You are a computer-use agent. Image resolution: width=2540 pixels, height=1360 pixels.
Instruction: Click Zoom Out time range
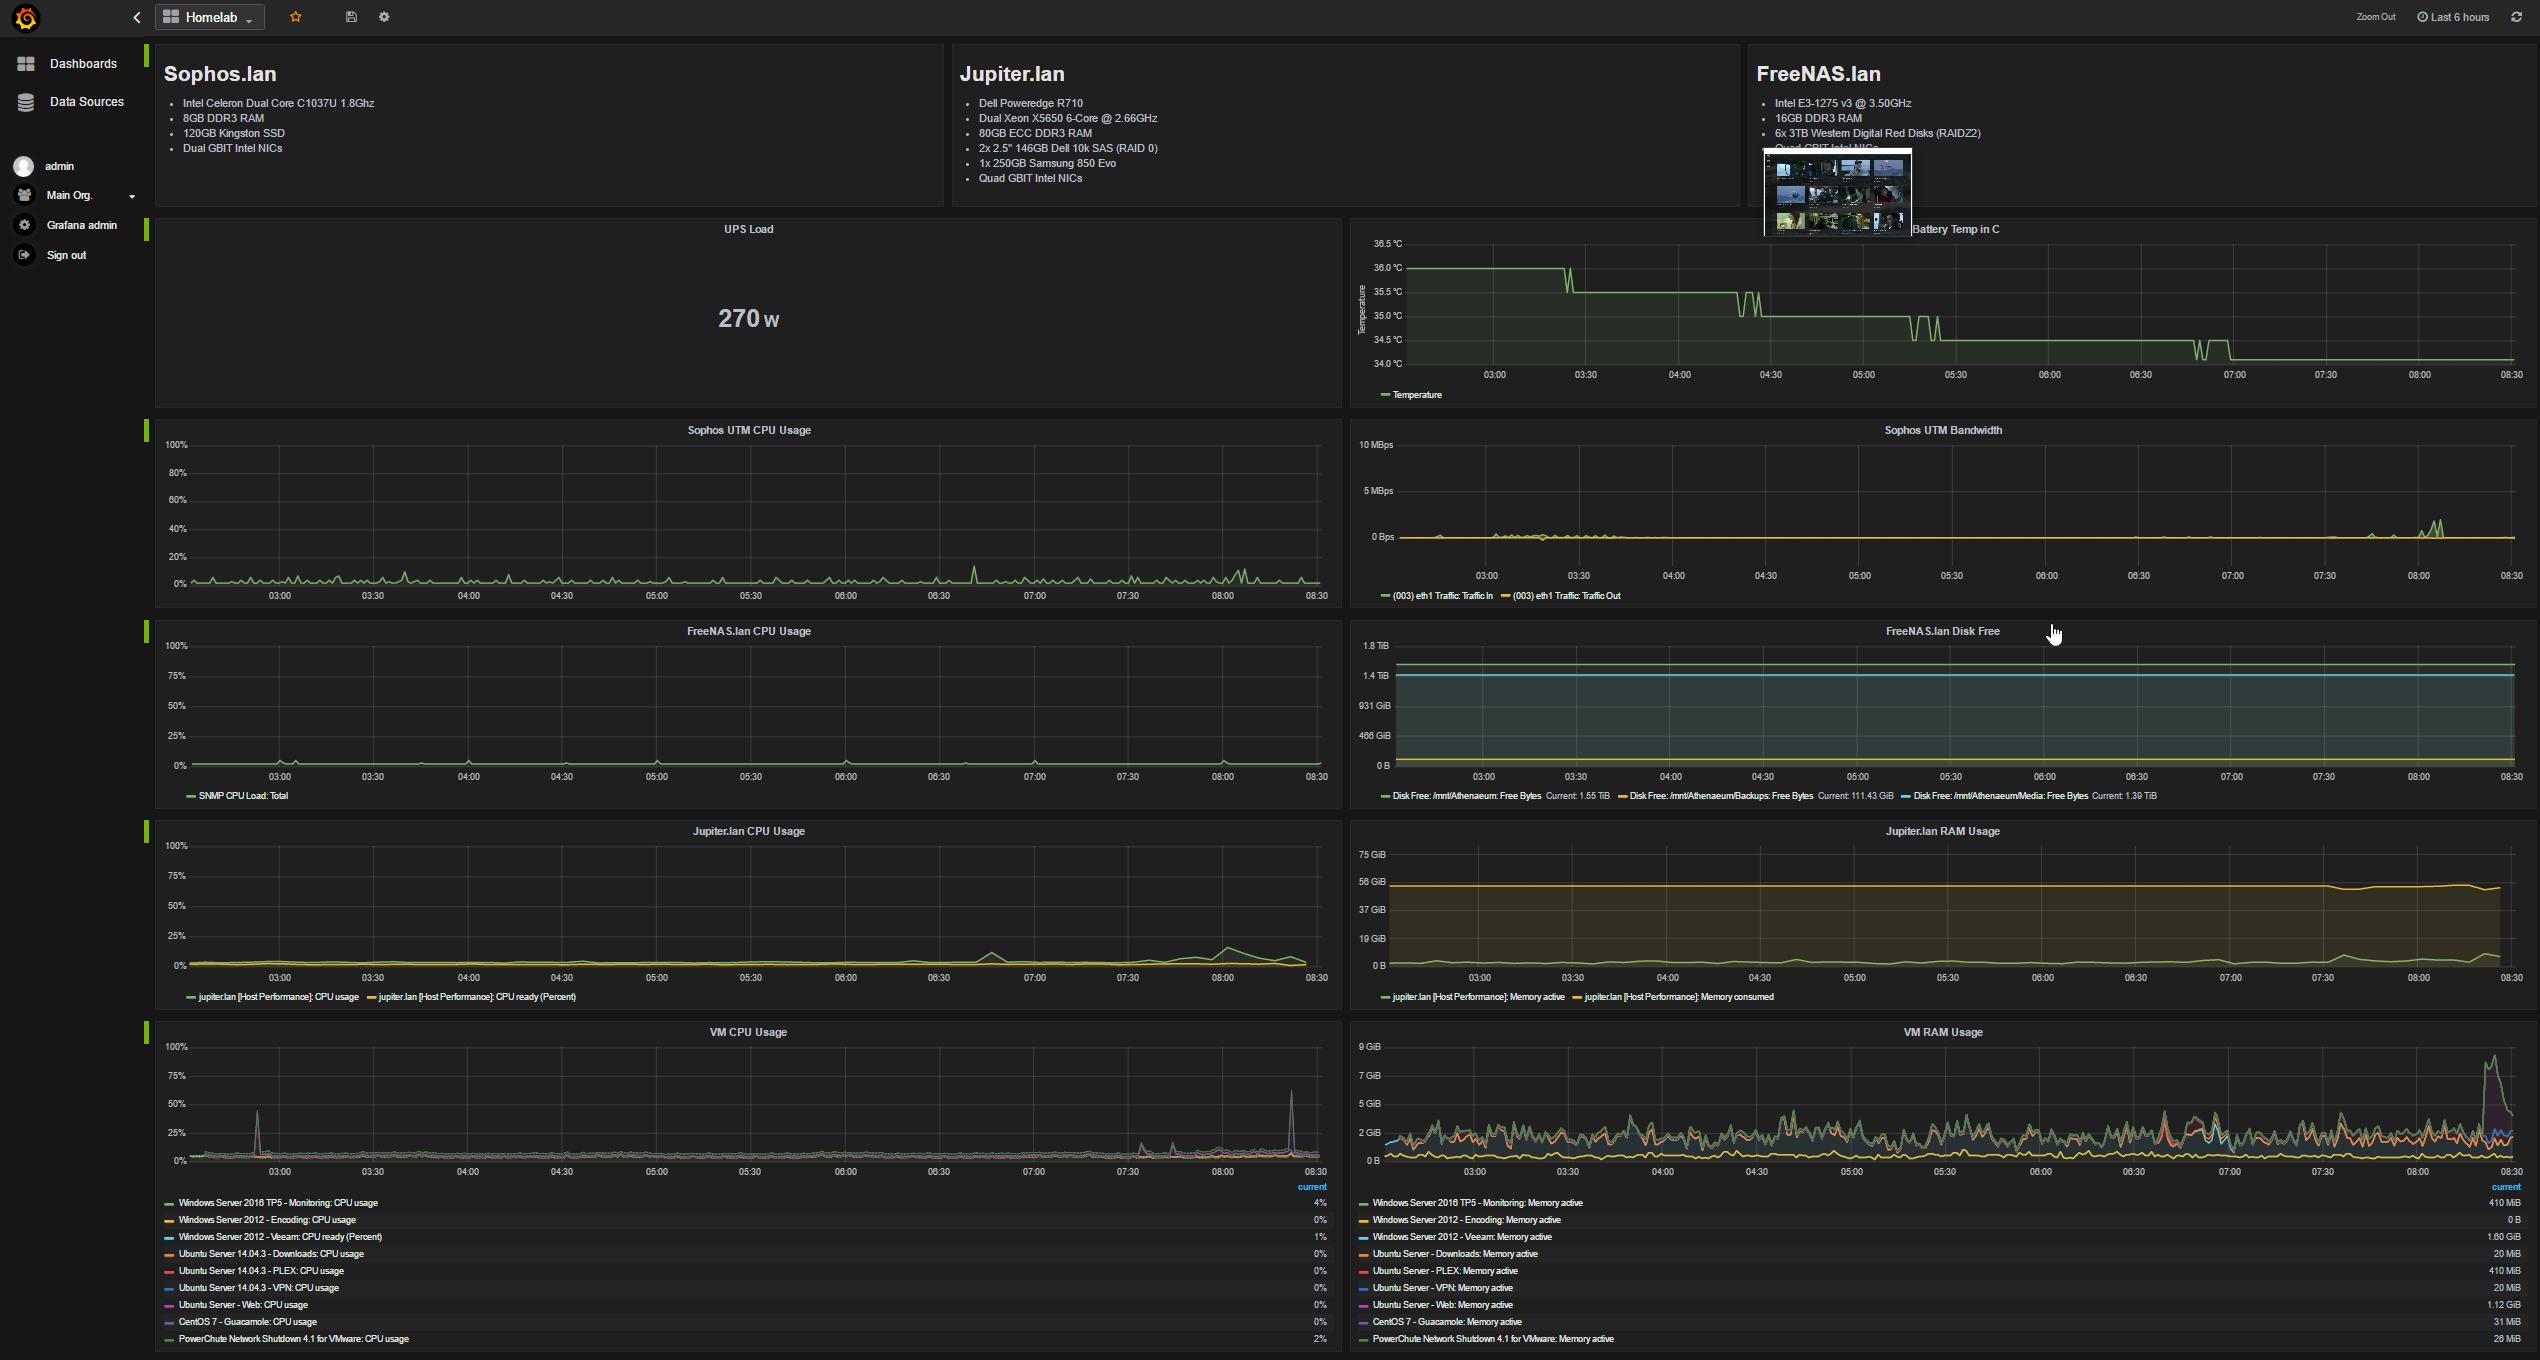(x=2375, y=17)
